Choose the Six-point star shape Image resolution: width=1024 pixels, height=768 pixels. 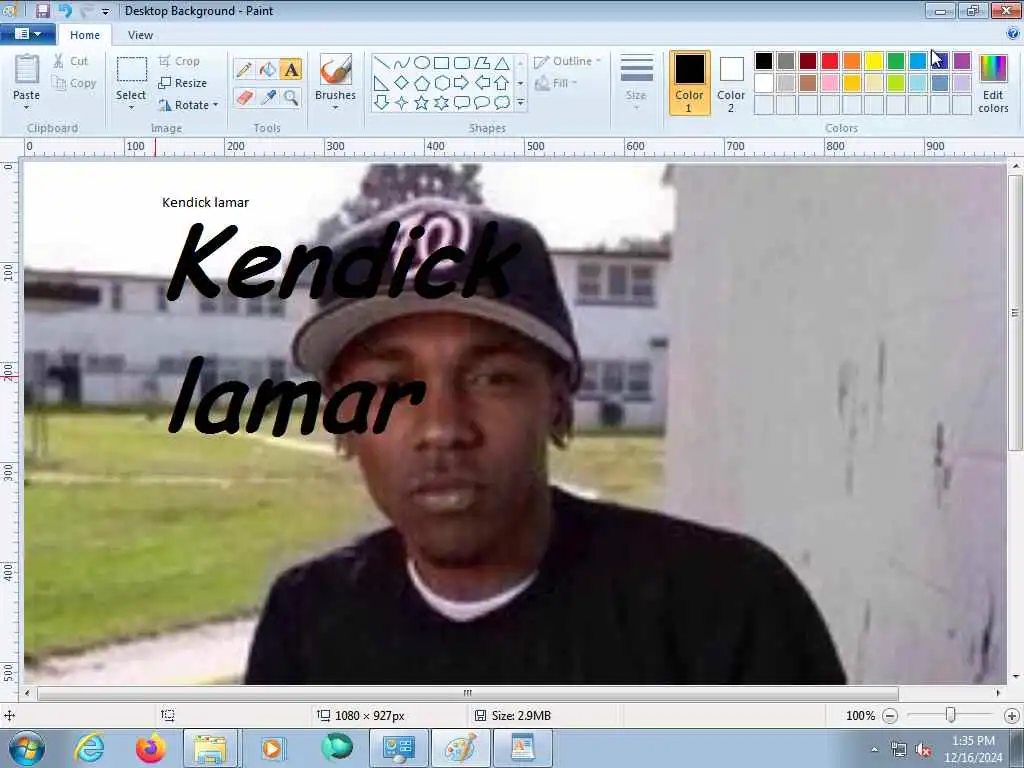(441, 103)
